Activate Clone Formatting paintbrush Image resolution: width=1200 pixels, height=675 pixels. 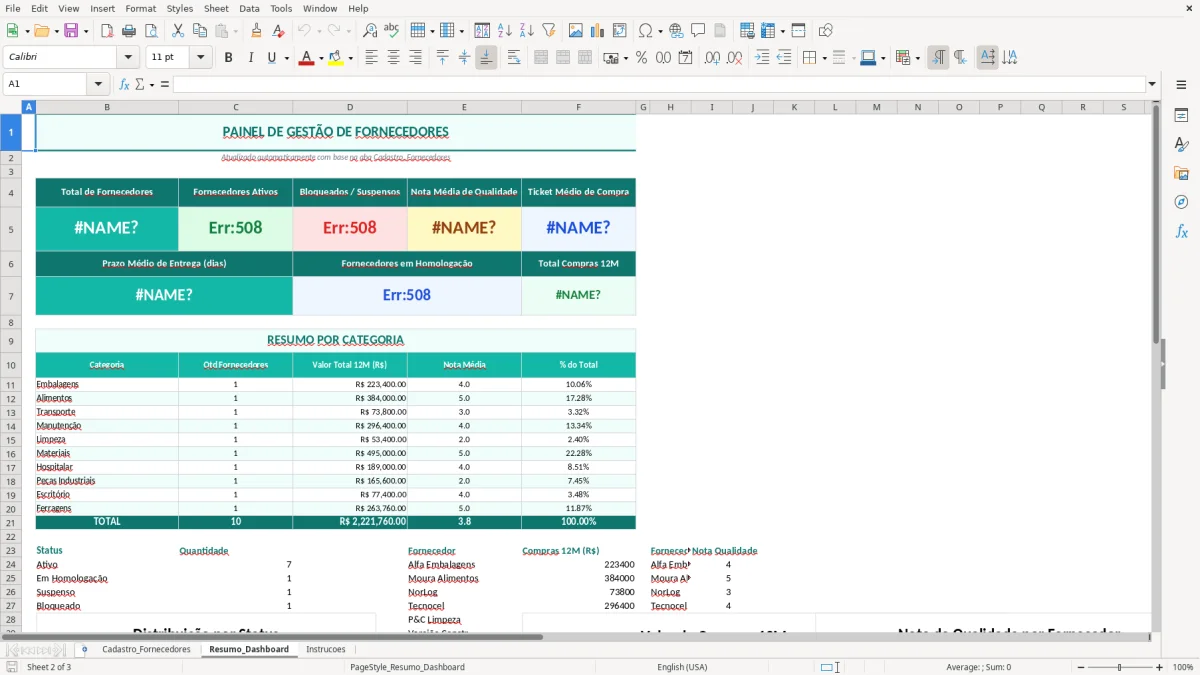pyautogui.click(x=256, y=31)
